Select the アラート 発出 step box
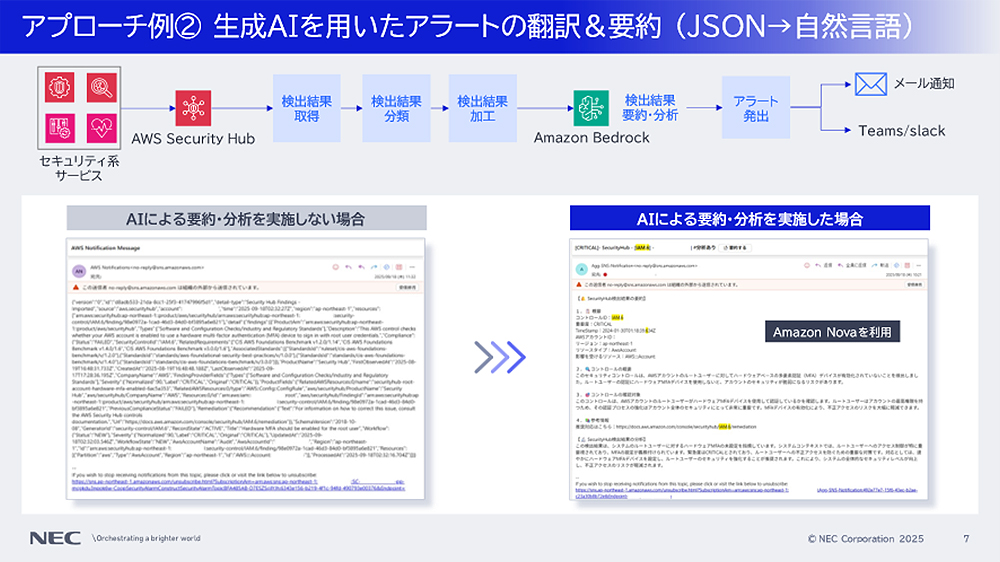Image resolution: width=1000 pixels, height=562 pixels. coord(749,108)
